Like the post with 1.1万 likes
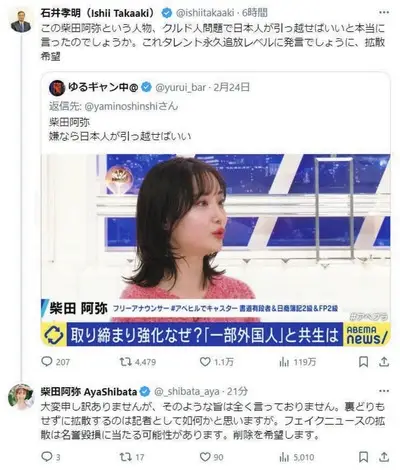Image resolution: width=400 pixels, height=470 pixels. click(205, 362)
